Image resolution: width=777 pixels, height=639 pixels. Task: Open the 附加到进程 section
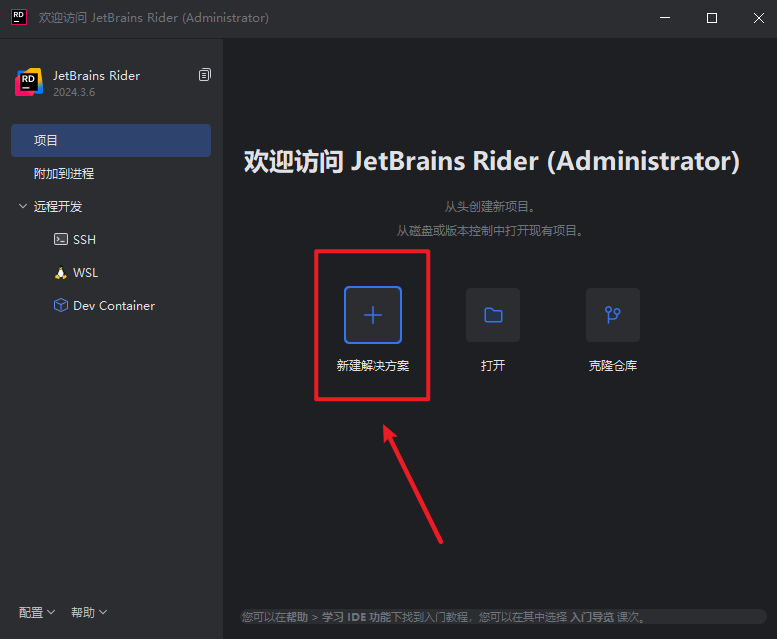pyautogui.click(x=64, y=173)
